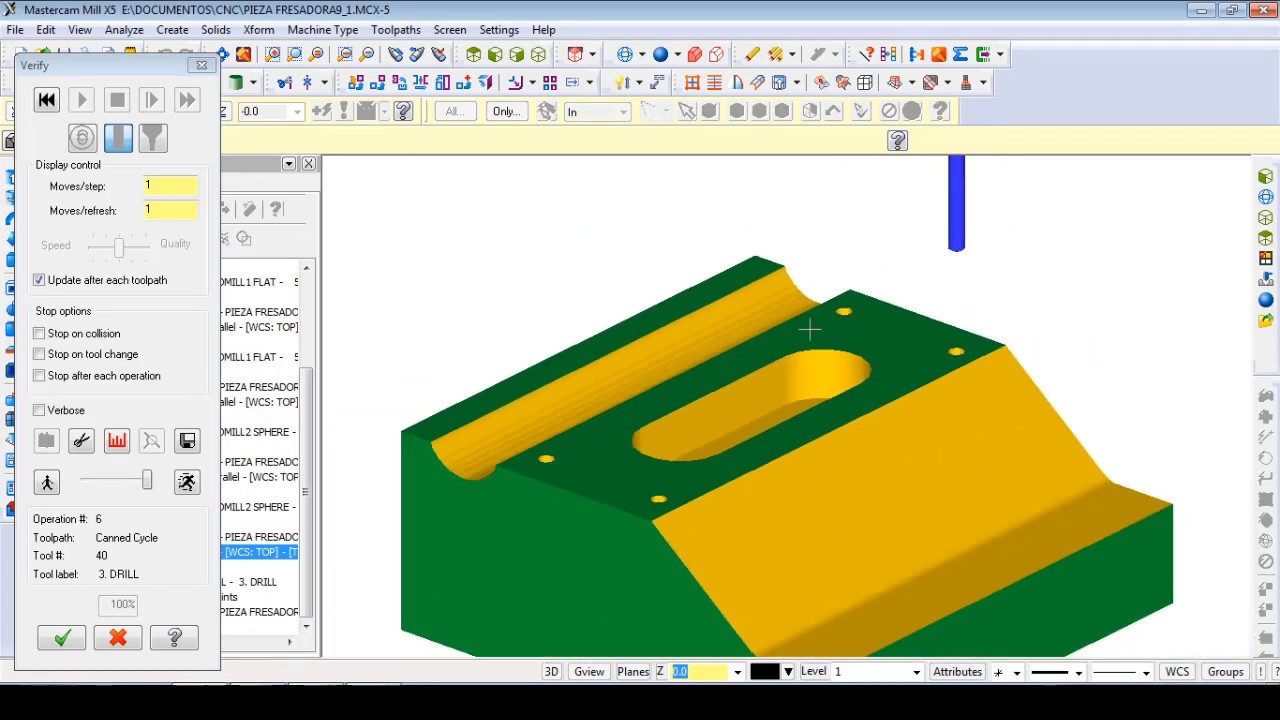Open verify configuration with wrench-pliers icon
The width and height of the screenshot is (1280, 720).
82,441
